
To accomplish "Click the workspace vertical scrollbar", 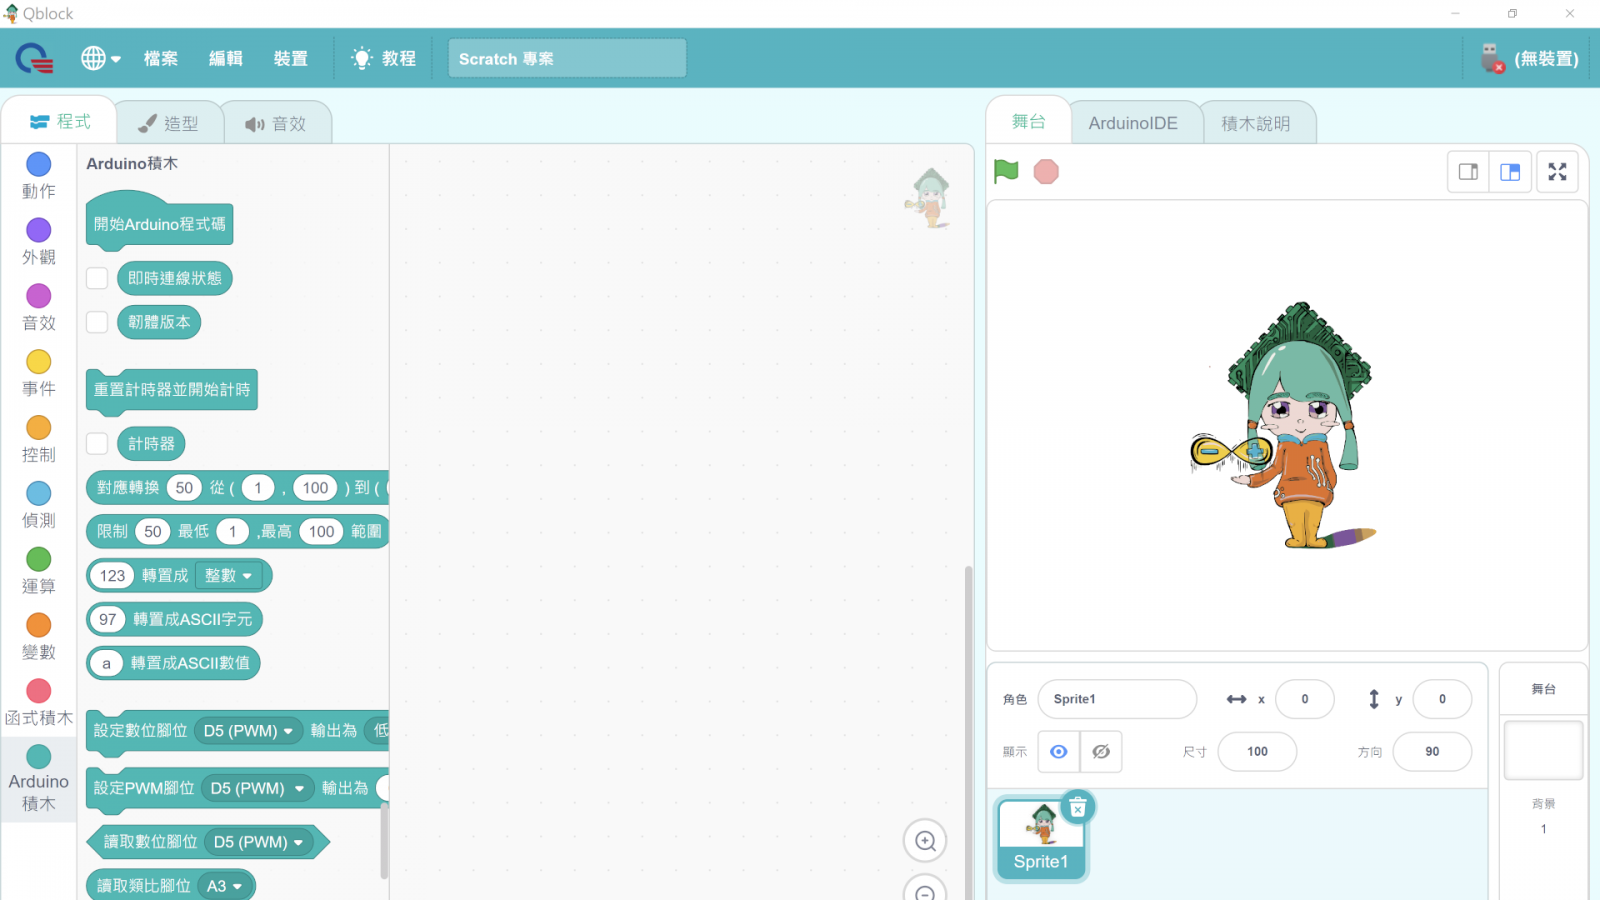I will (x=968, y=732).
